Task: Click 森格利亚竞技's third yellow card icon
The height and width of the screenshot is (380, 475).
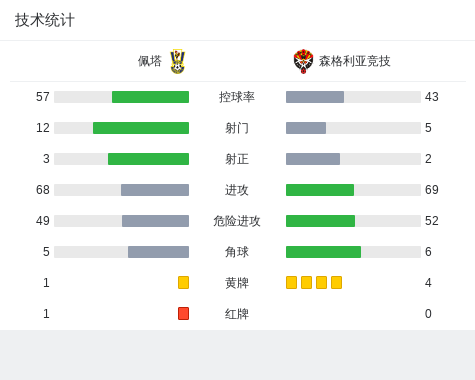Action: (321, 282)
